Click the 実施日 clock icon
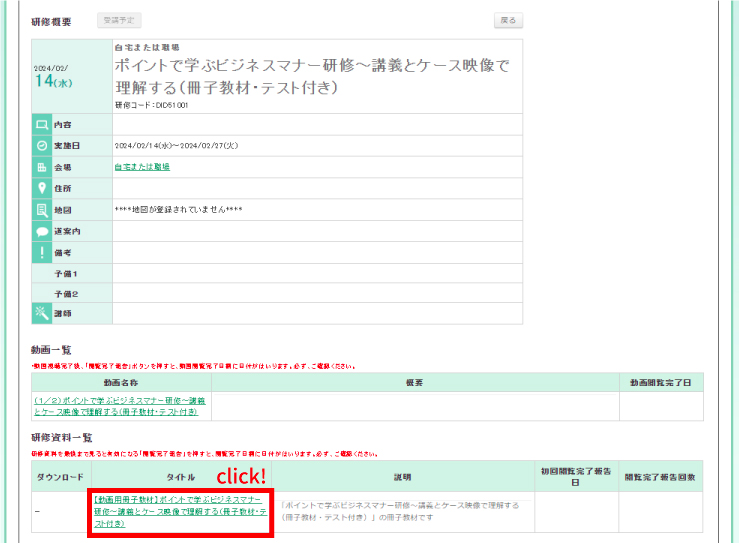Viewport: 739px width, 543px height. 42,146
